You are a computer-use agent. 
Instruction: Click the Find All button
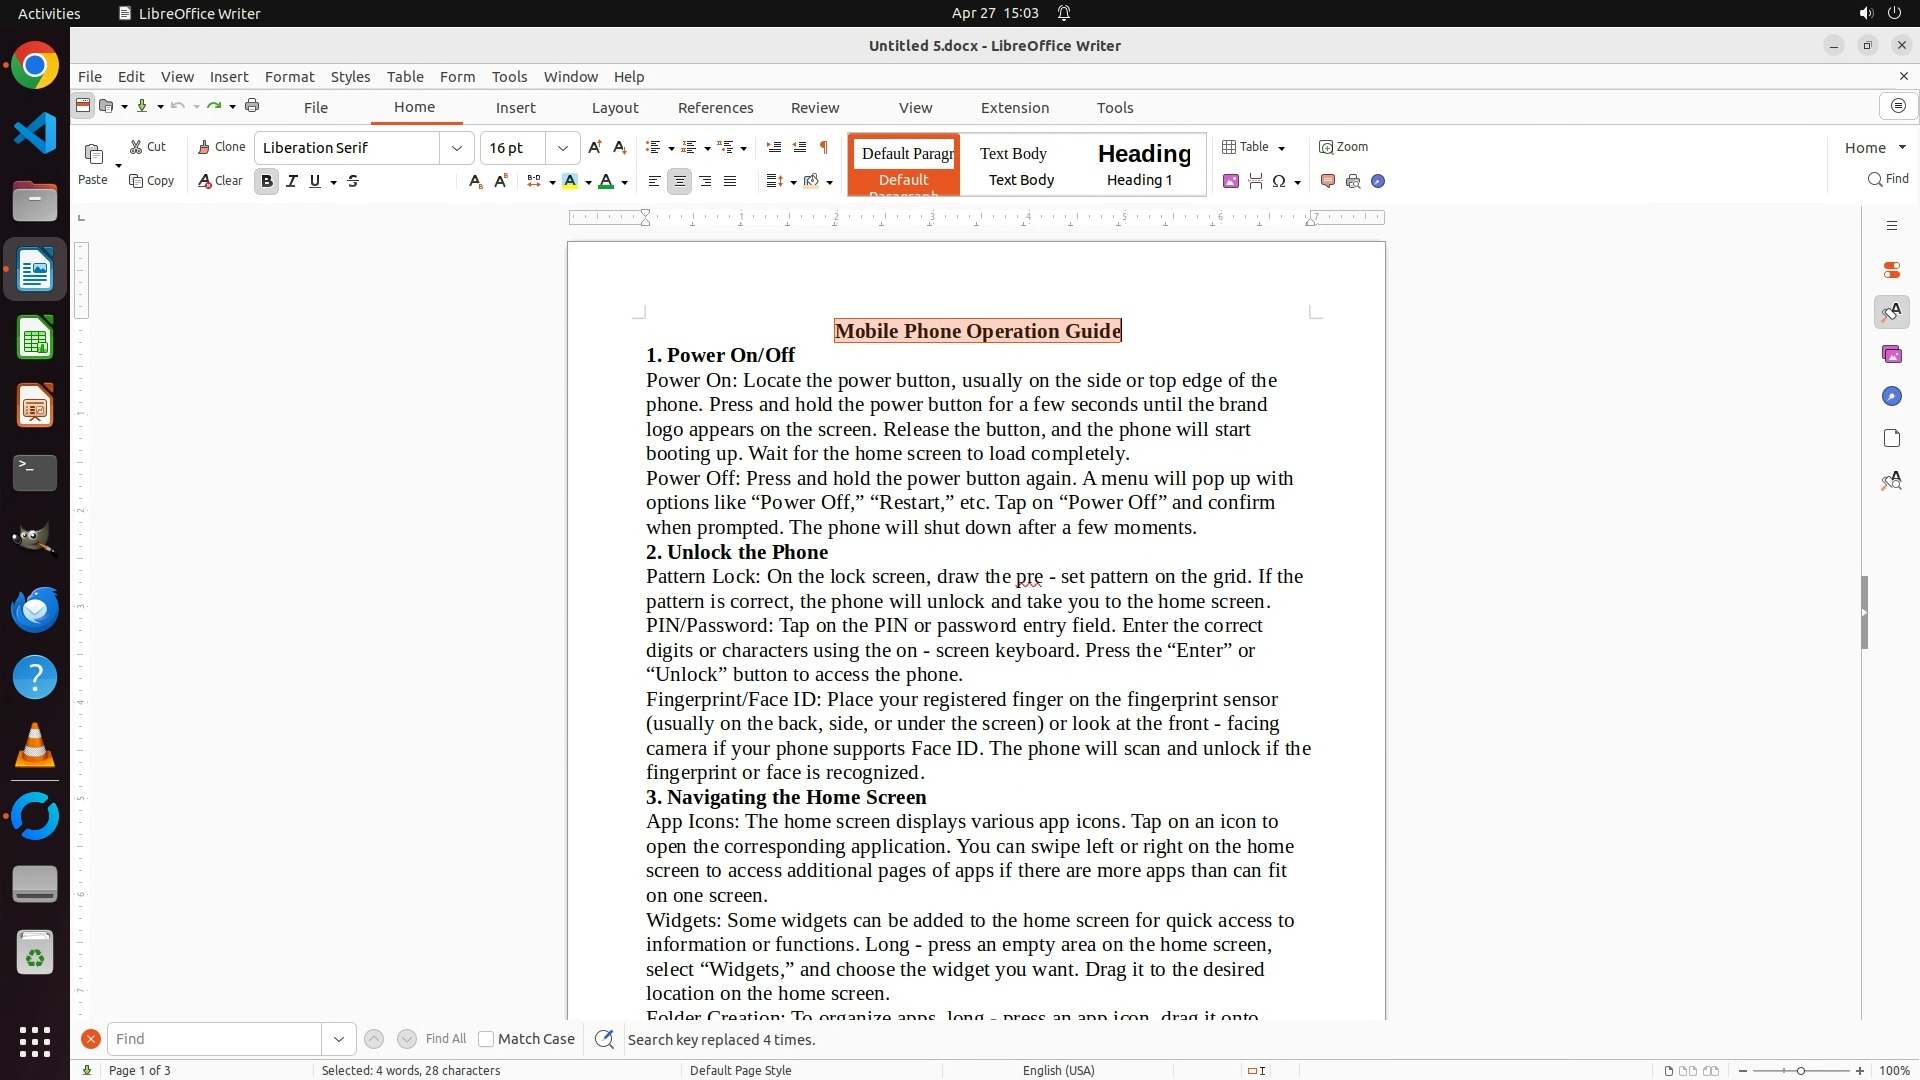445,1039
